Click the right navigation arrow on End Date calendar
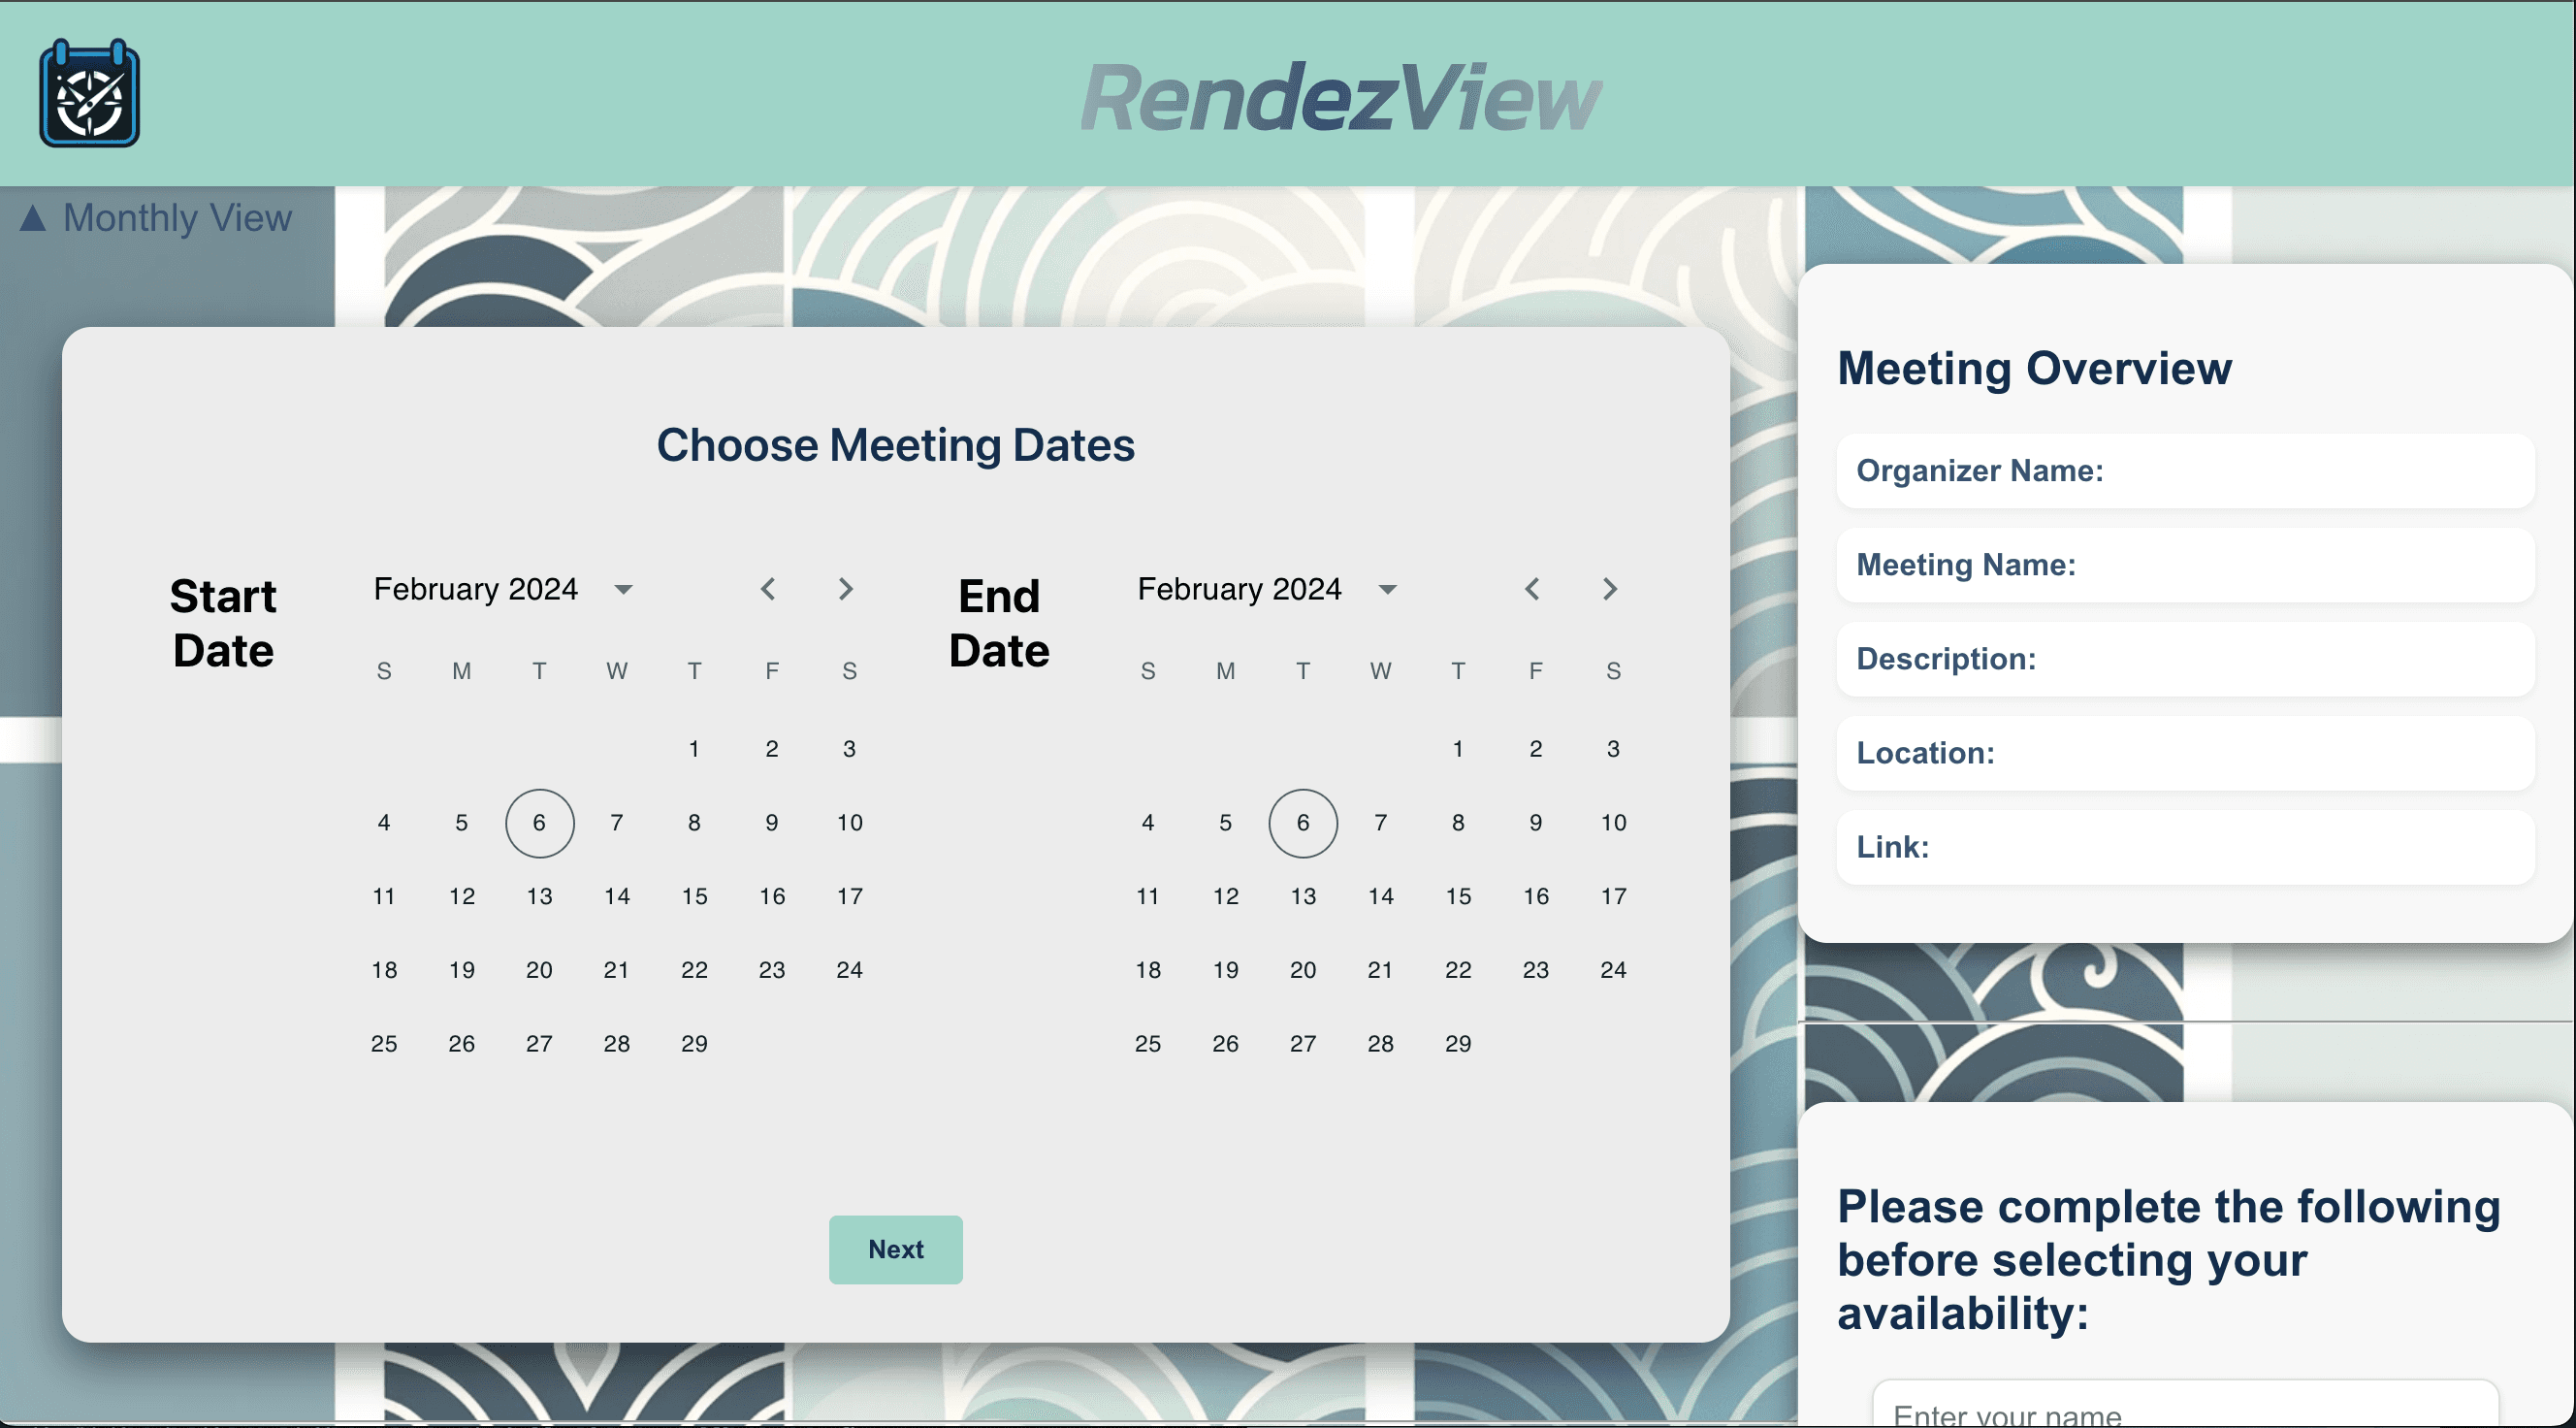This screenshot has height=1428, width=2576. coord(1610,587)
